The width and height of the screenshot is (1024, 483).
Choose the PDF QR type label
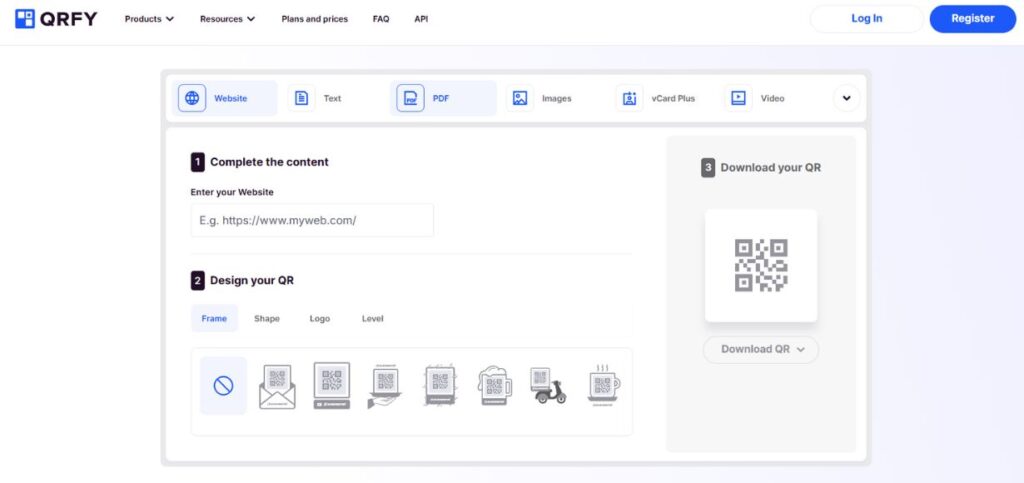point(441,99)
